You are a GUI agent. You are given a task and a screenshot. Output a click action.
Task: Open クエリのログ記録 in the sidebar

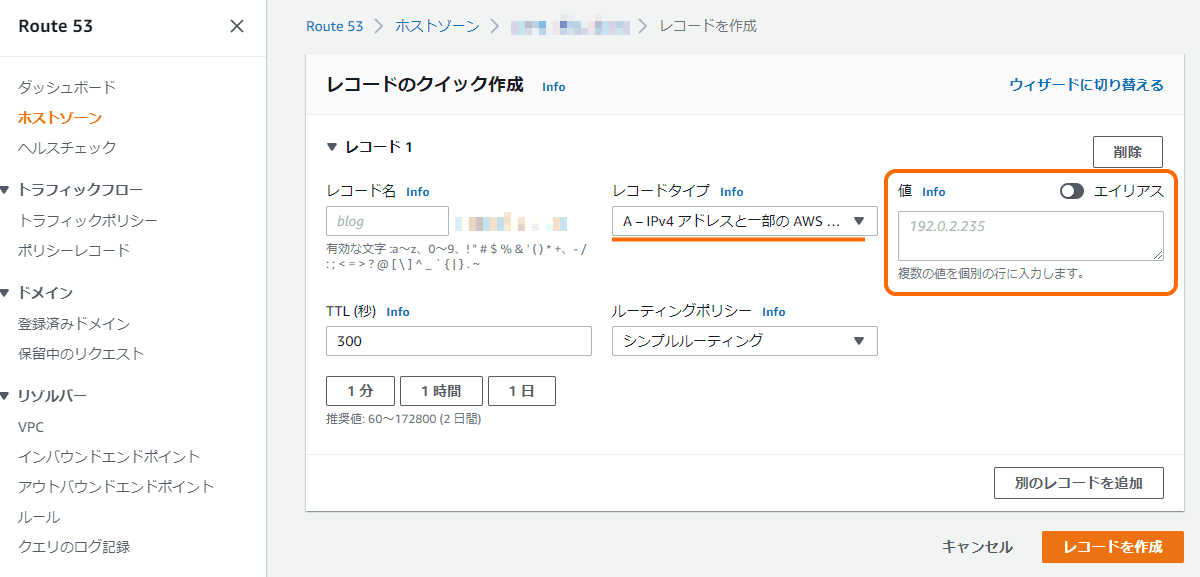[74, 547]
